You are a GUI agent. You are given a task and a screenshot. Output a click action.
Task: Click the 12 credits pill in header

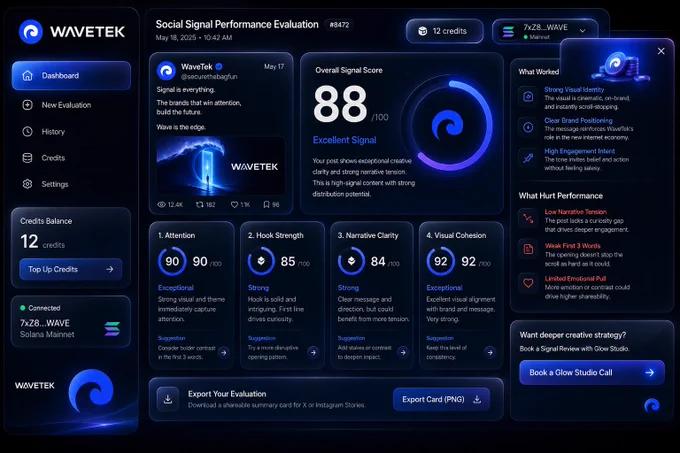[x=445, y=31]
